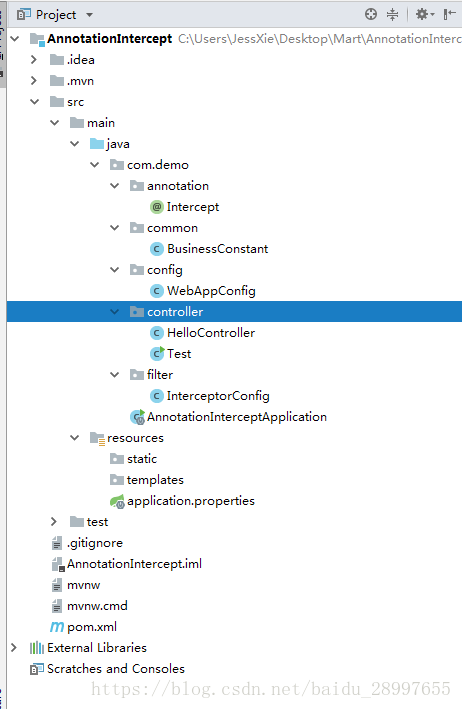462x709 pixels.
Task: Collapse the main folder
Action: [x=54, y=123]
